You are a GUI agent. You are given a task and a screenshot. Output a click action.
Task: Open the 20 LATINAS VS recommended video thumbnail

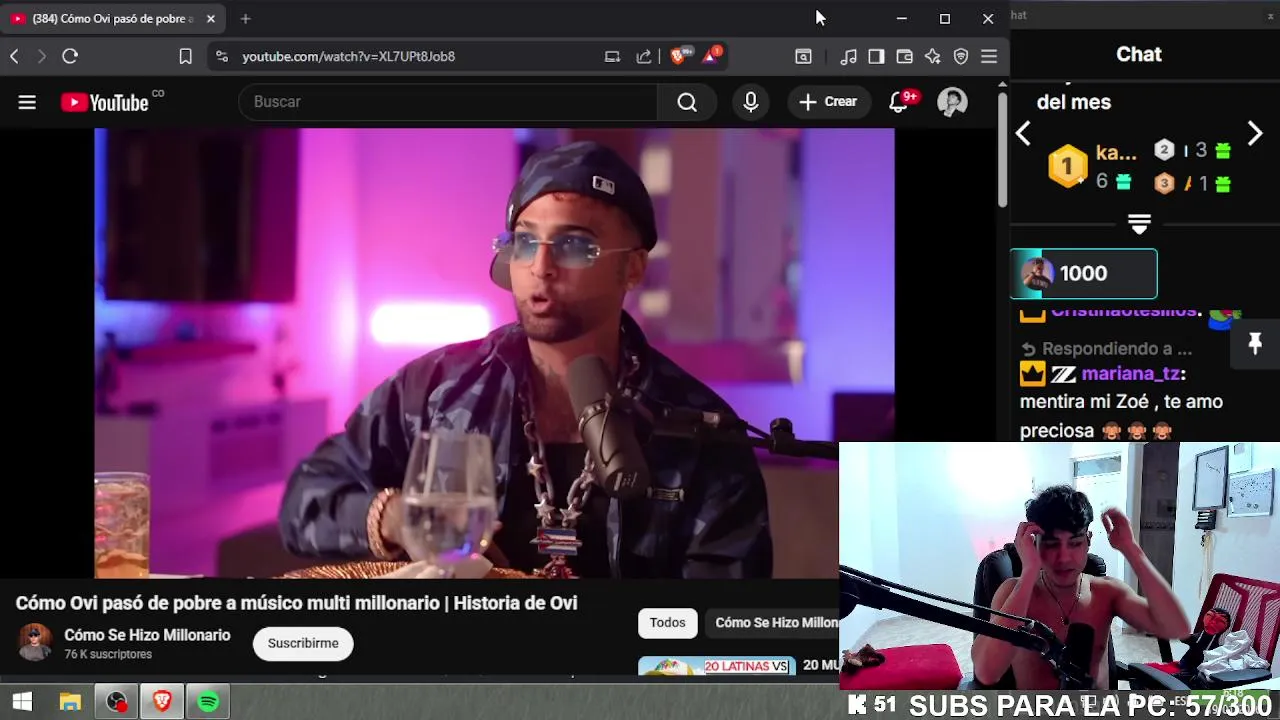pos(717,666)
